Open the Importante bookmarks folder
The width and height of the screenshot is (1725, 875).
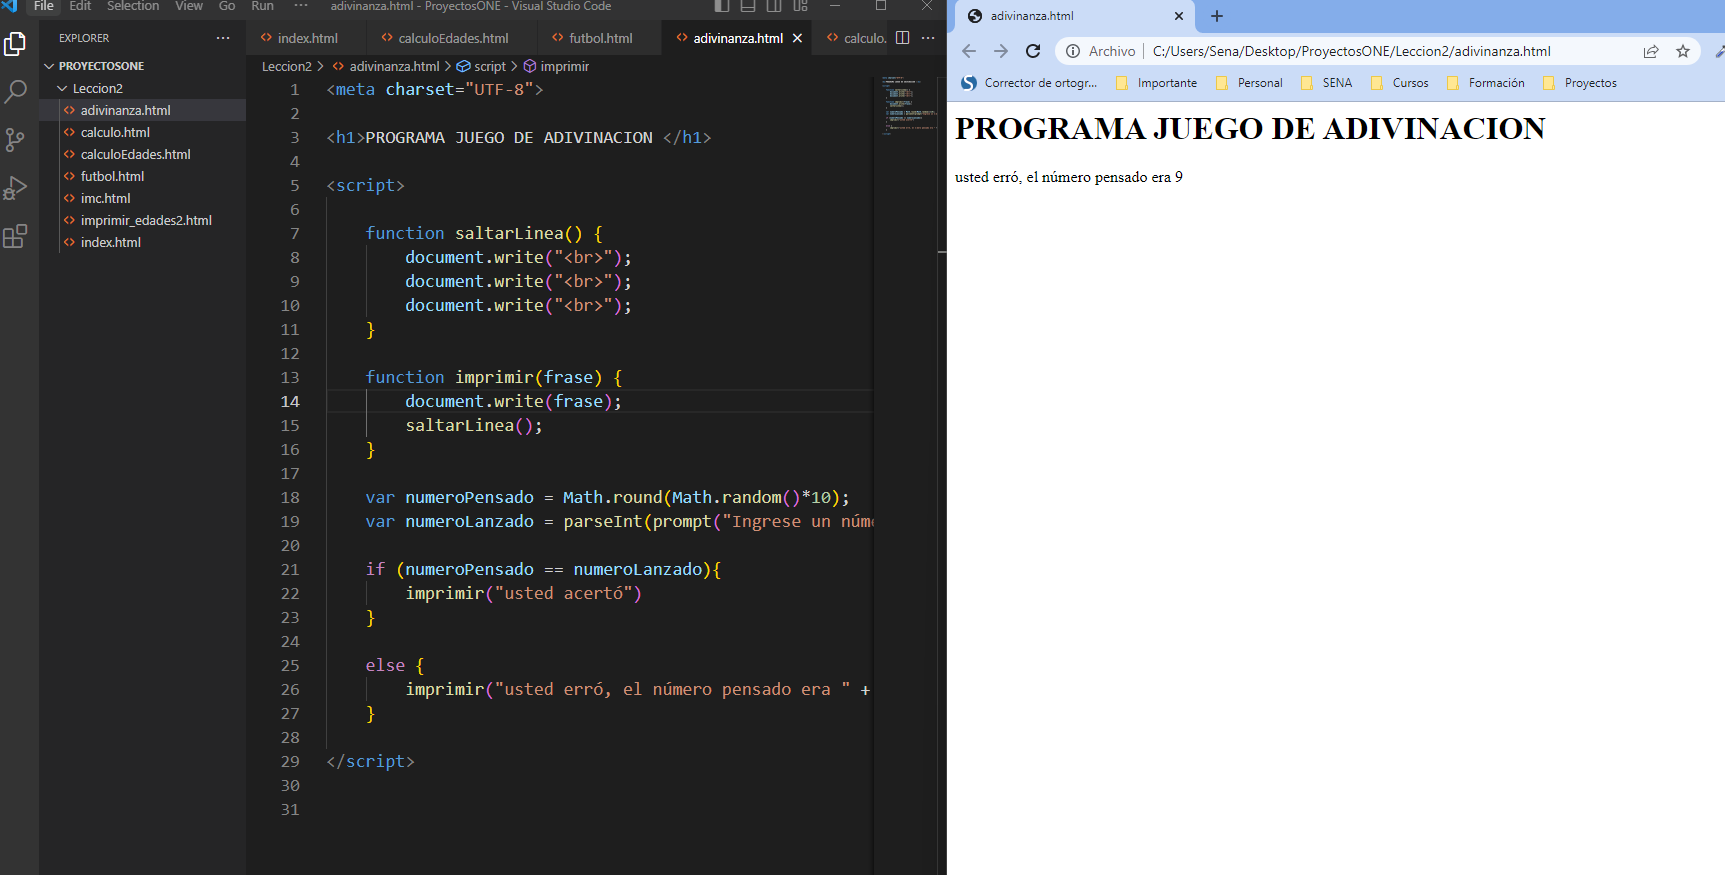click(x=1156, y=83)
